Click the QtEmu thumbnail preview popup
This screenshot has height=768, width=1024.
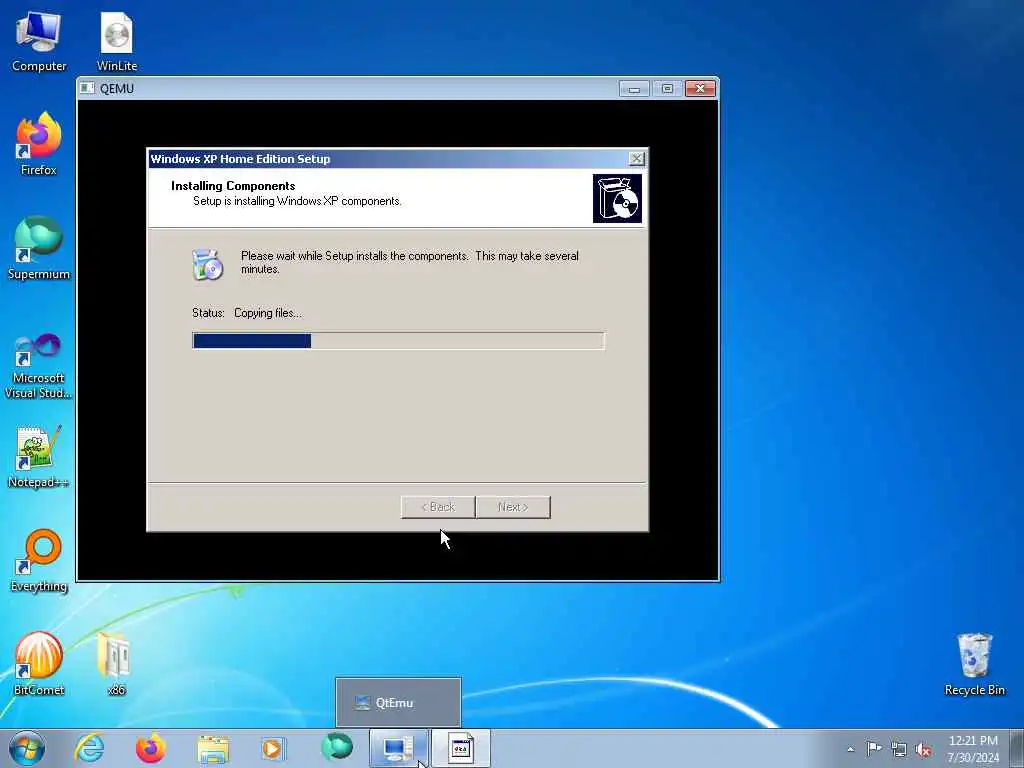(398, 702)
